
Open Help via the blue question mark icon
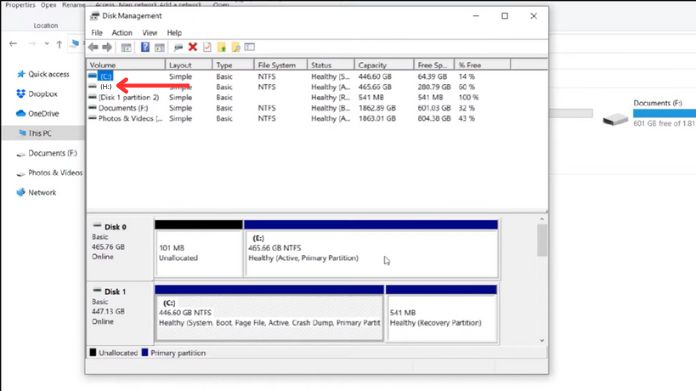point(145,47)
